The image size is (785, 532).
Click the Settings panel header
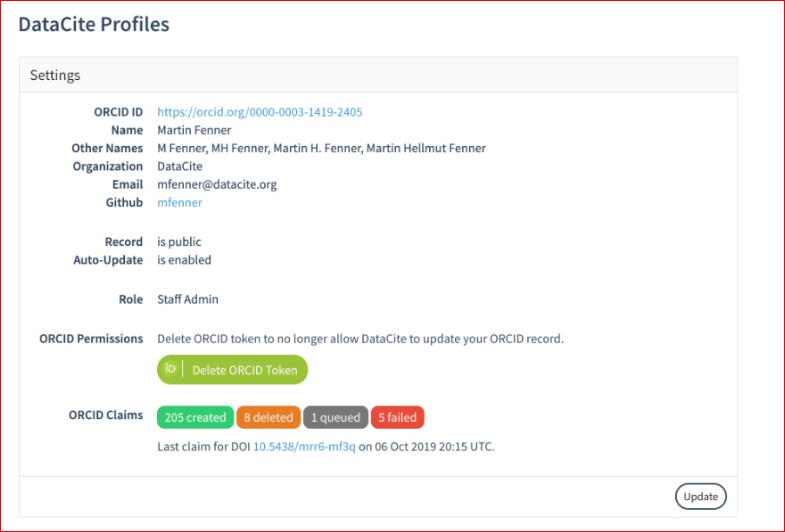[x=55, y=75]
